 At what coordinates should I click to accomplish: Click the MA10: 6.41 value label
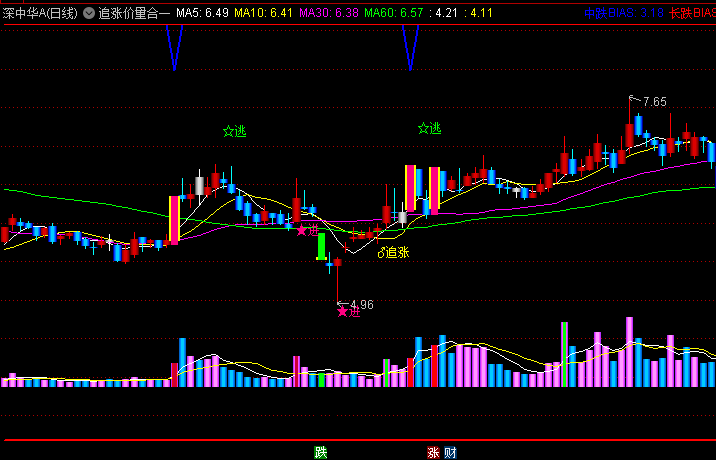pos(263,13)
